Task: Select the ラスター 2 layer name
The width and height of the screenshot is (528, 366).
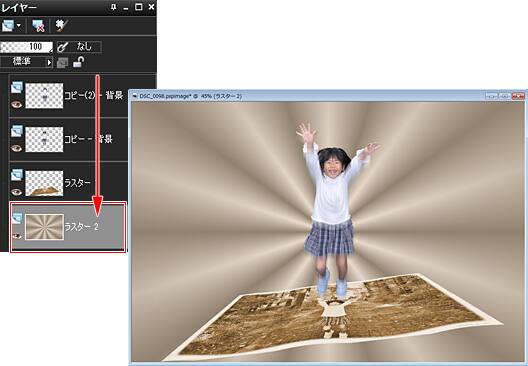Action: click(81, 227)
